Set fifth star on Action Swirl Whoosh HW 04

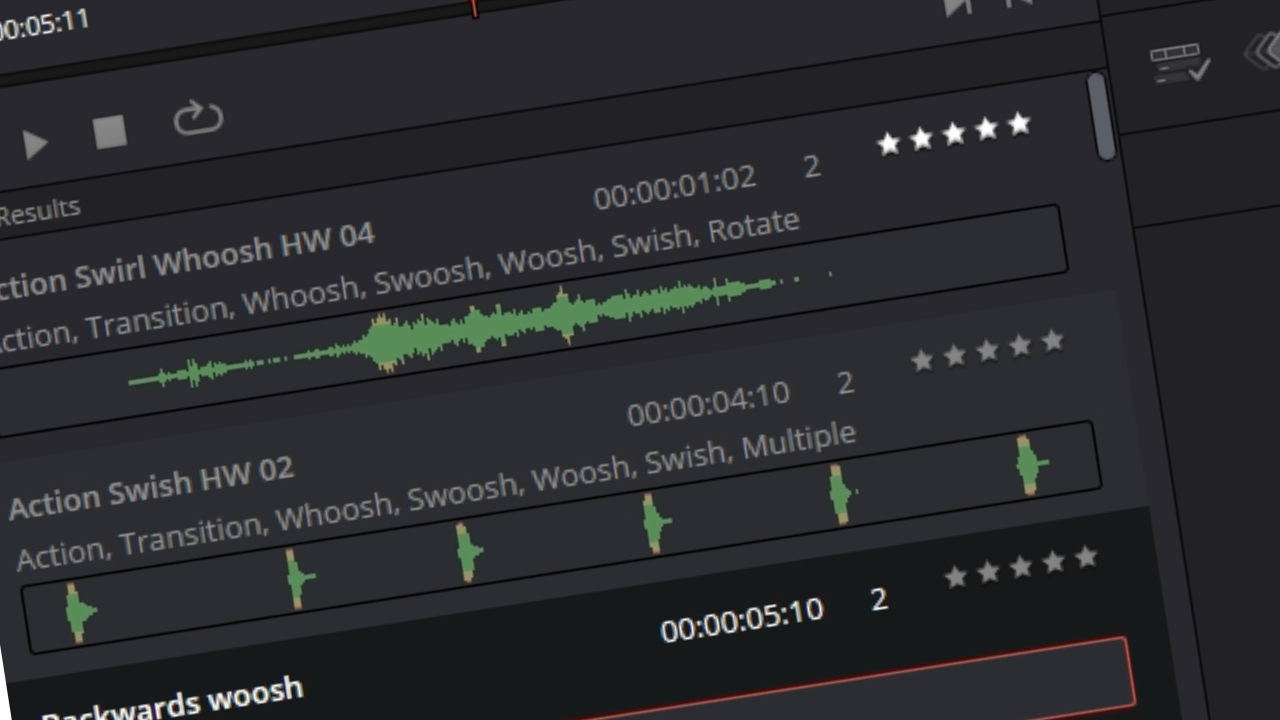[1019, 124]
